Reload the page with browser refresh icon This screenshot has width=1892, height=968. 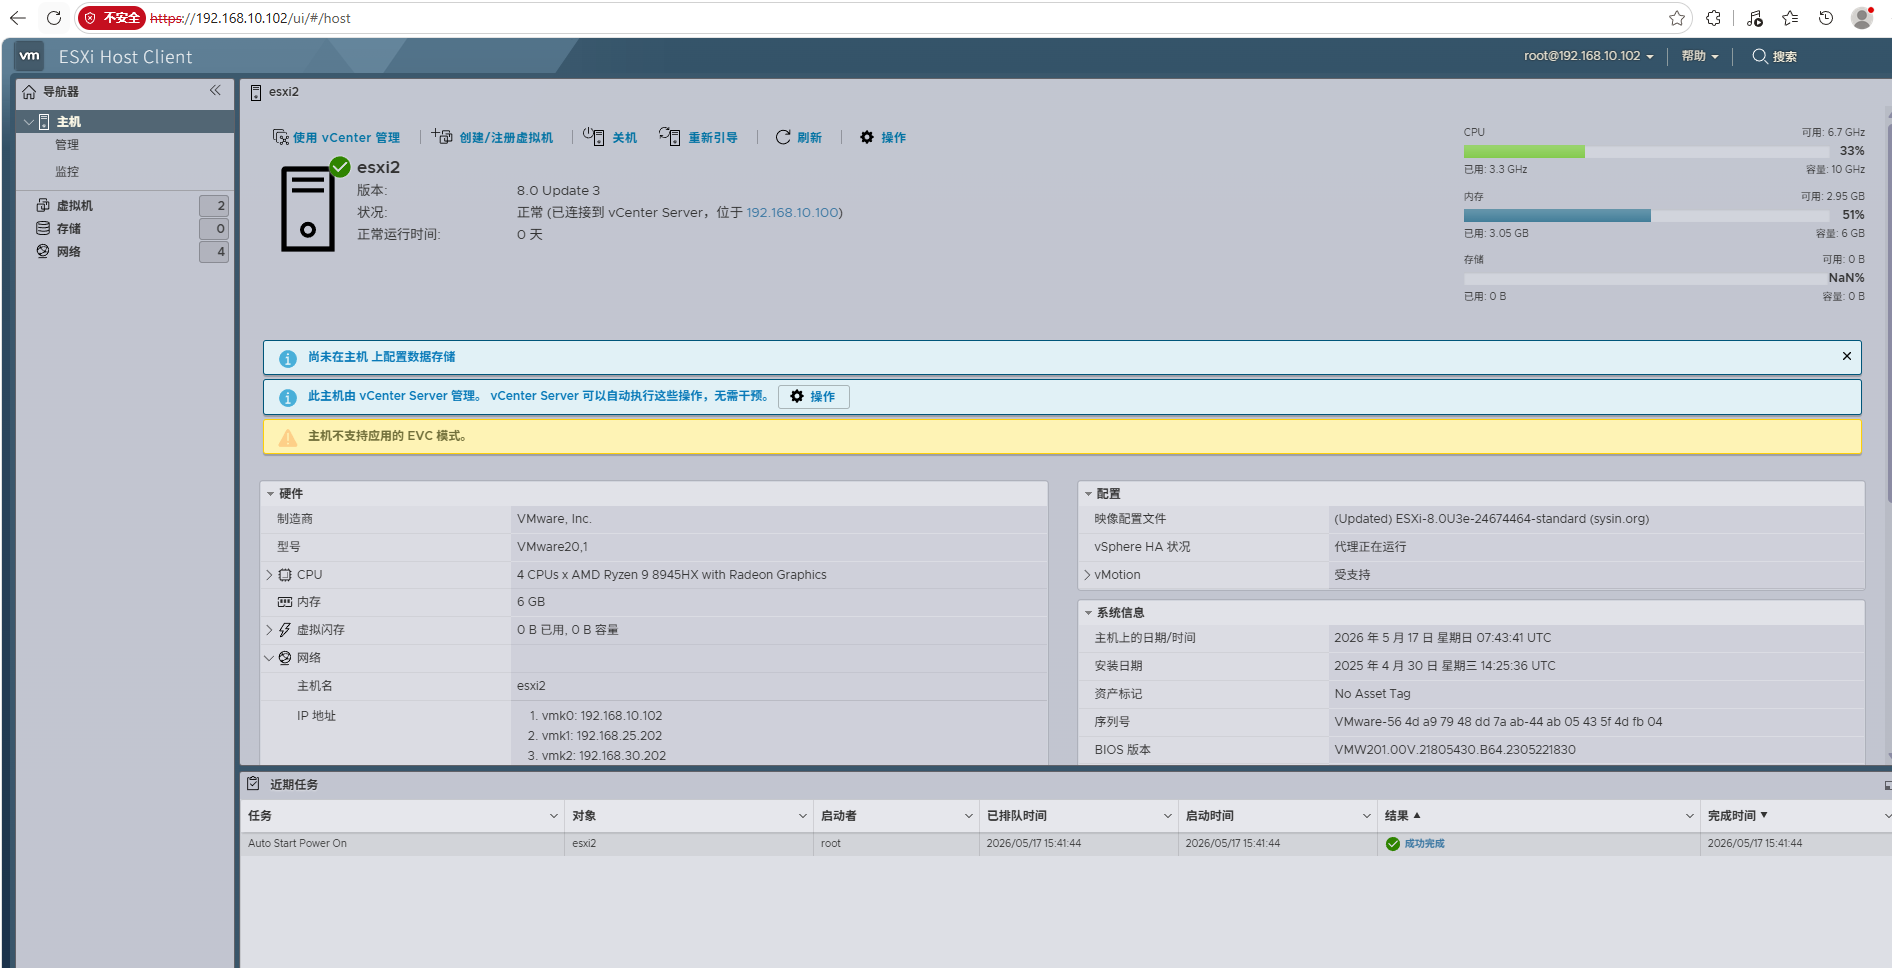(54, 18)
